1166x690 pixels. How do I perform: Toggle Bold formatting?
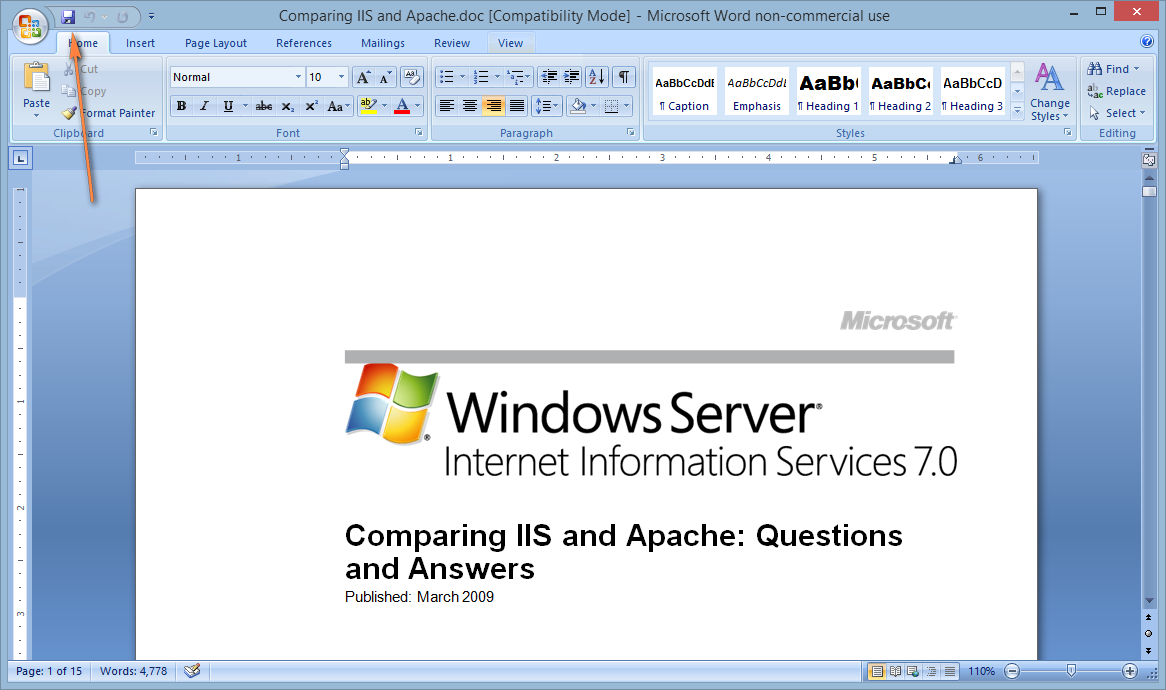click(x=181, y=106)
